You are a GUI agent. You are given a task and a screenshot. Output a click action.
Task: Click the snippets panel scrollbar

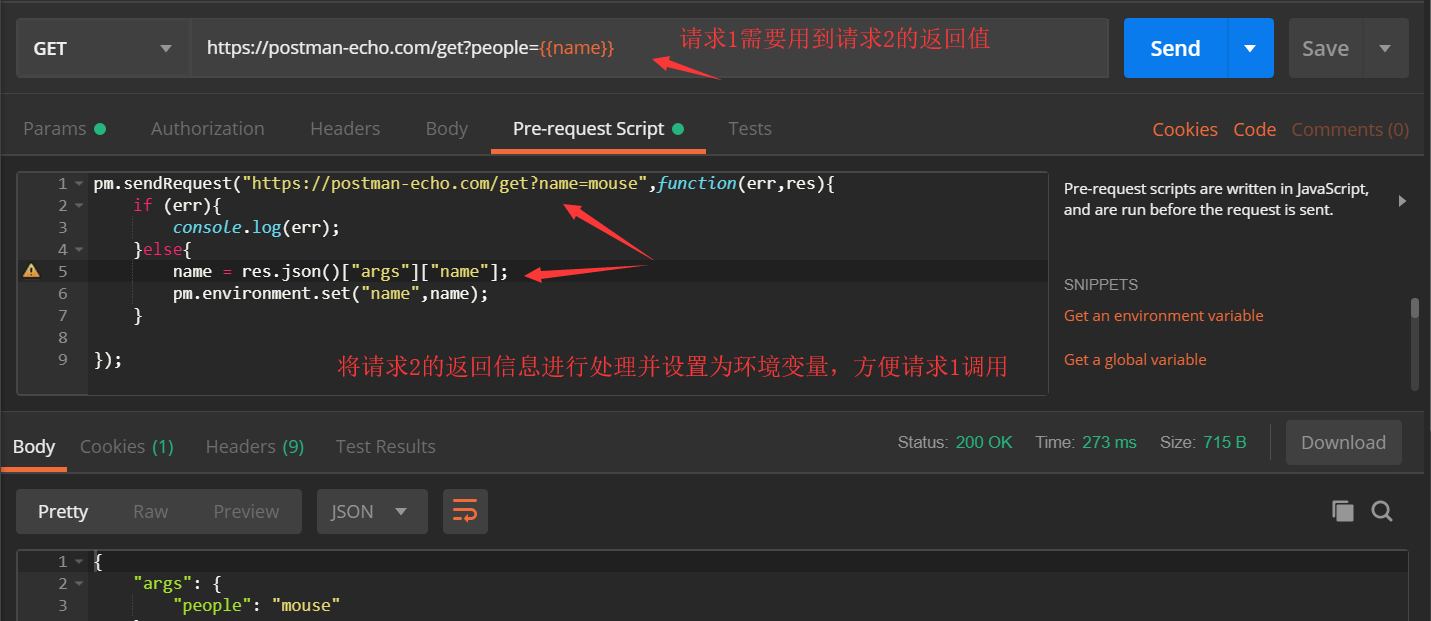pos(1414,307)
